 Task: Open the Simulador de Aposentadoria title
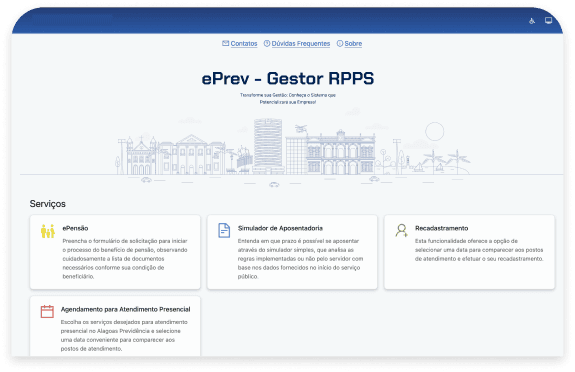pyautogui.click(x=280, y=228)
